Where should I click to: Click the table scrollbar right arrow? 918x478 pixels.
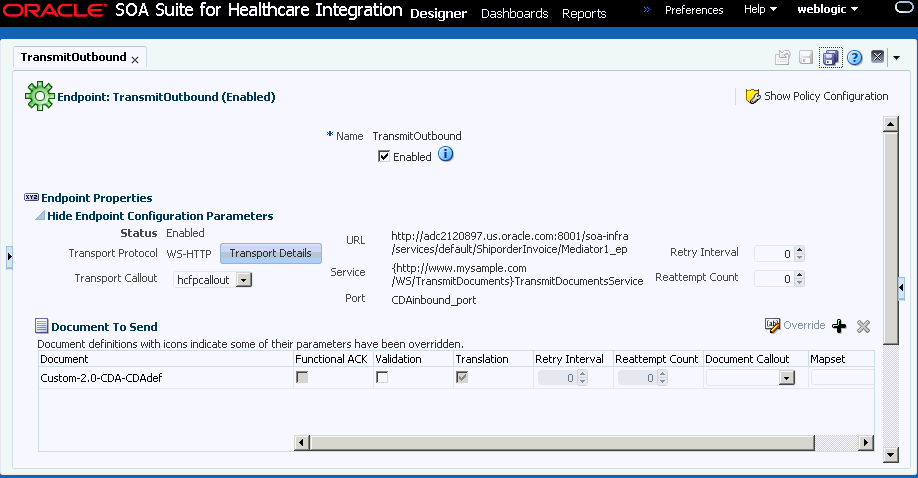866,443
